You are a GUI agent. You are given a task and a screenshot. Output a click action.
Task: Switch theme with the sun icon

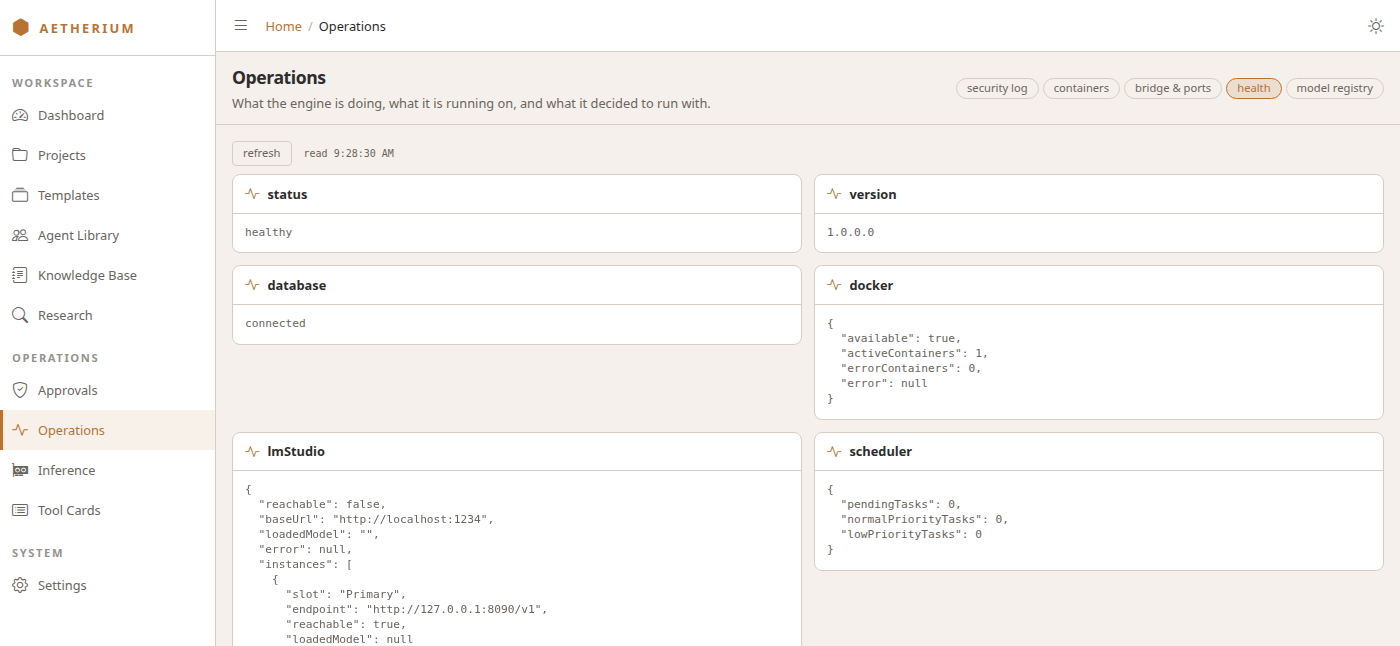1376,26
